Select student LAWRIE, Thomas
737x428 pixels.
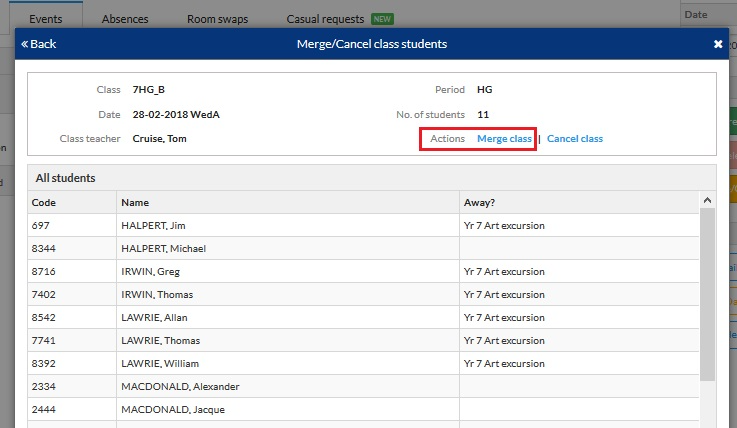(161, 341)
